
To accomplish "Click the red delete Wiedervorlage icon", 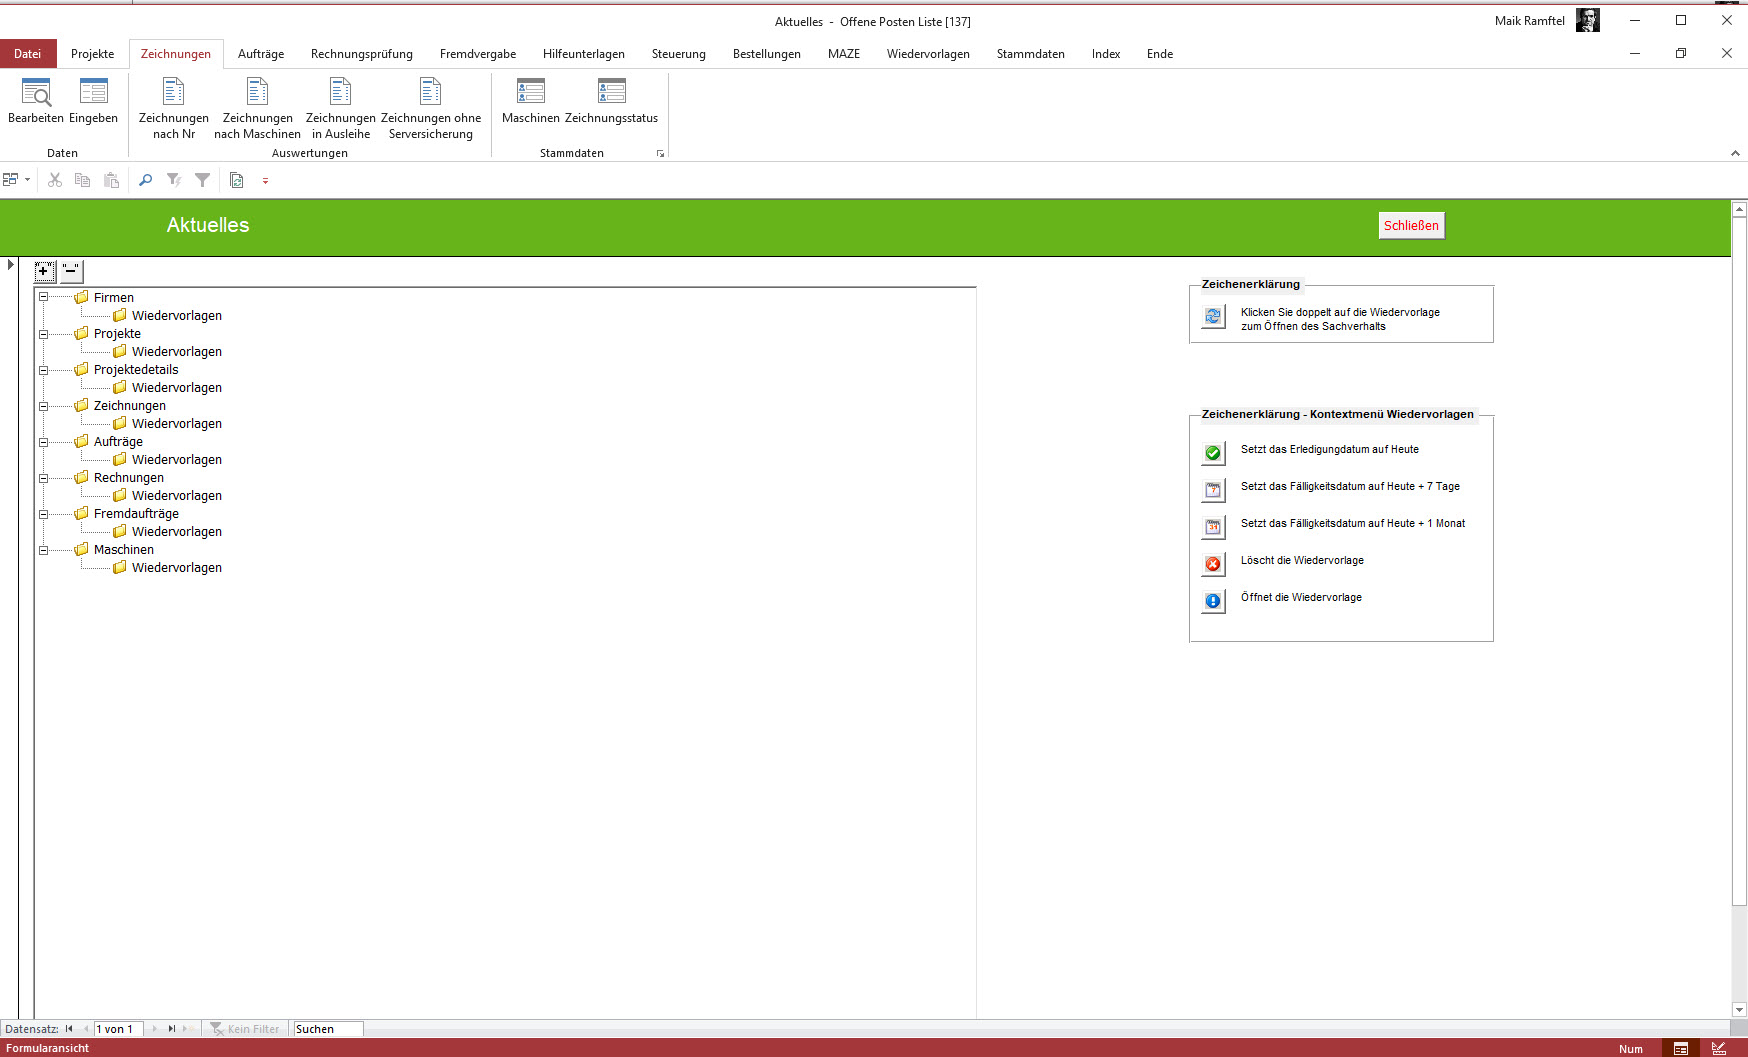I will (x=1213, y=564).
